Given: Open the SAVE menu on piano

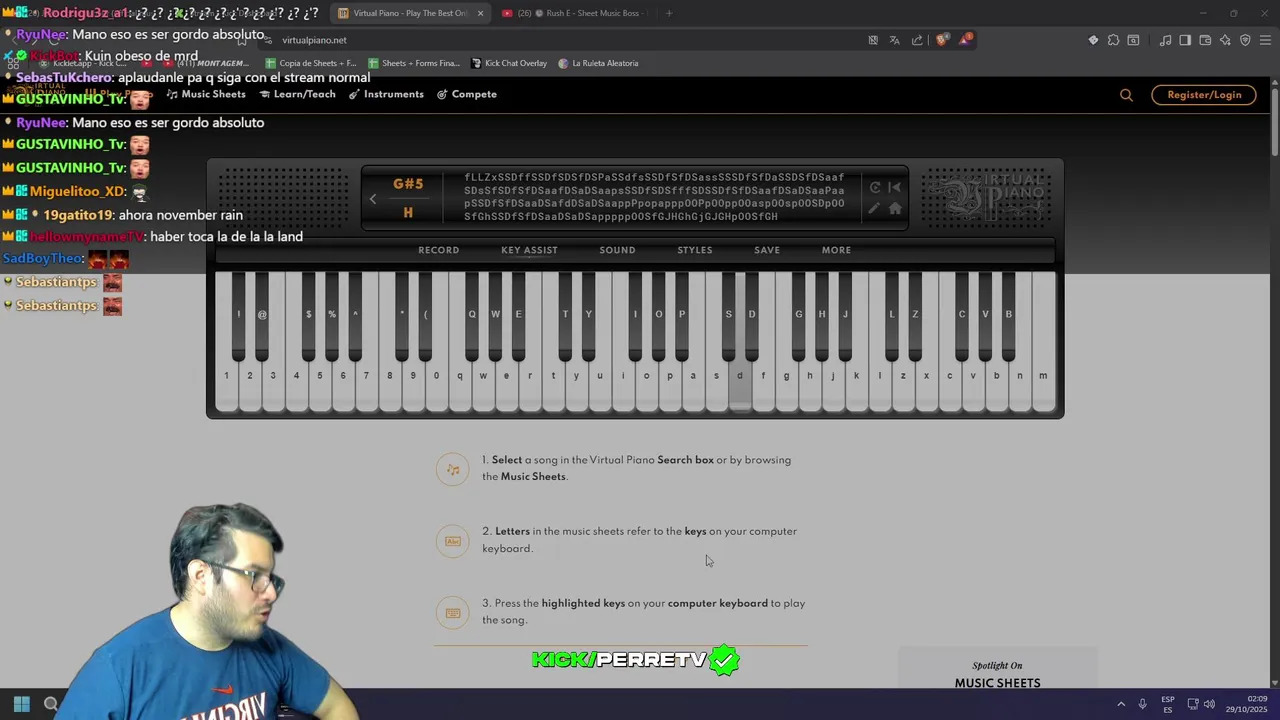Looking at the screenshot, I should (767, 250).
